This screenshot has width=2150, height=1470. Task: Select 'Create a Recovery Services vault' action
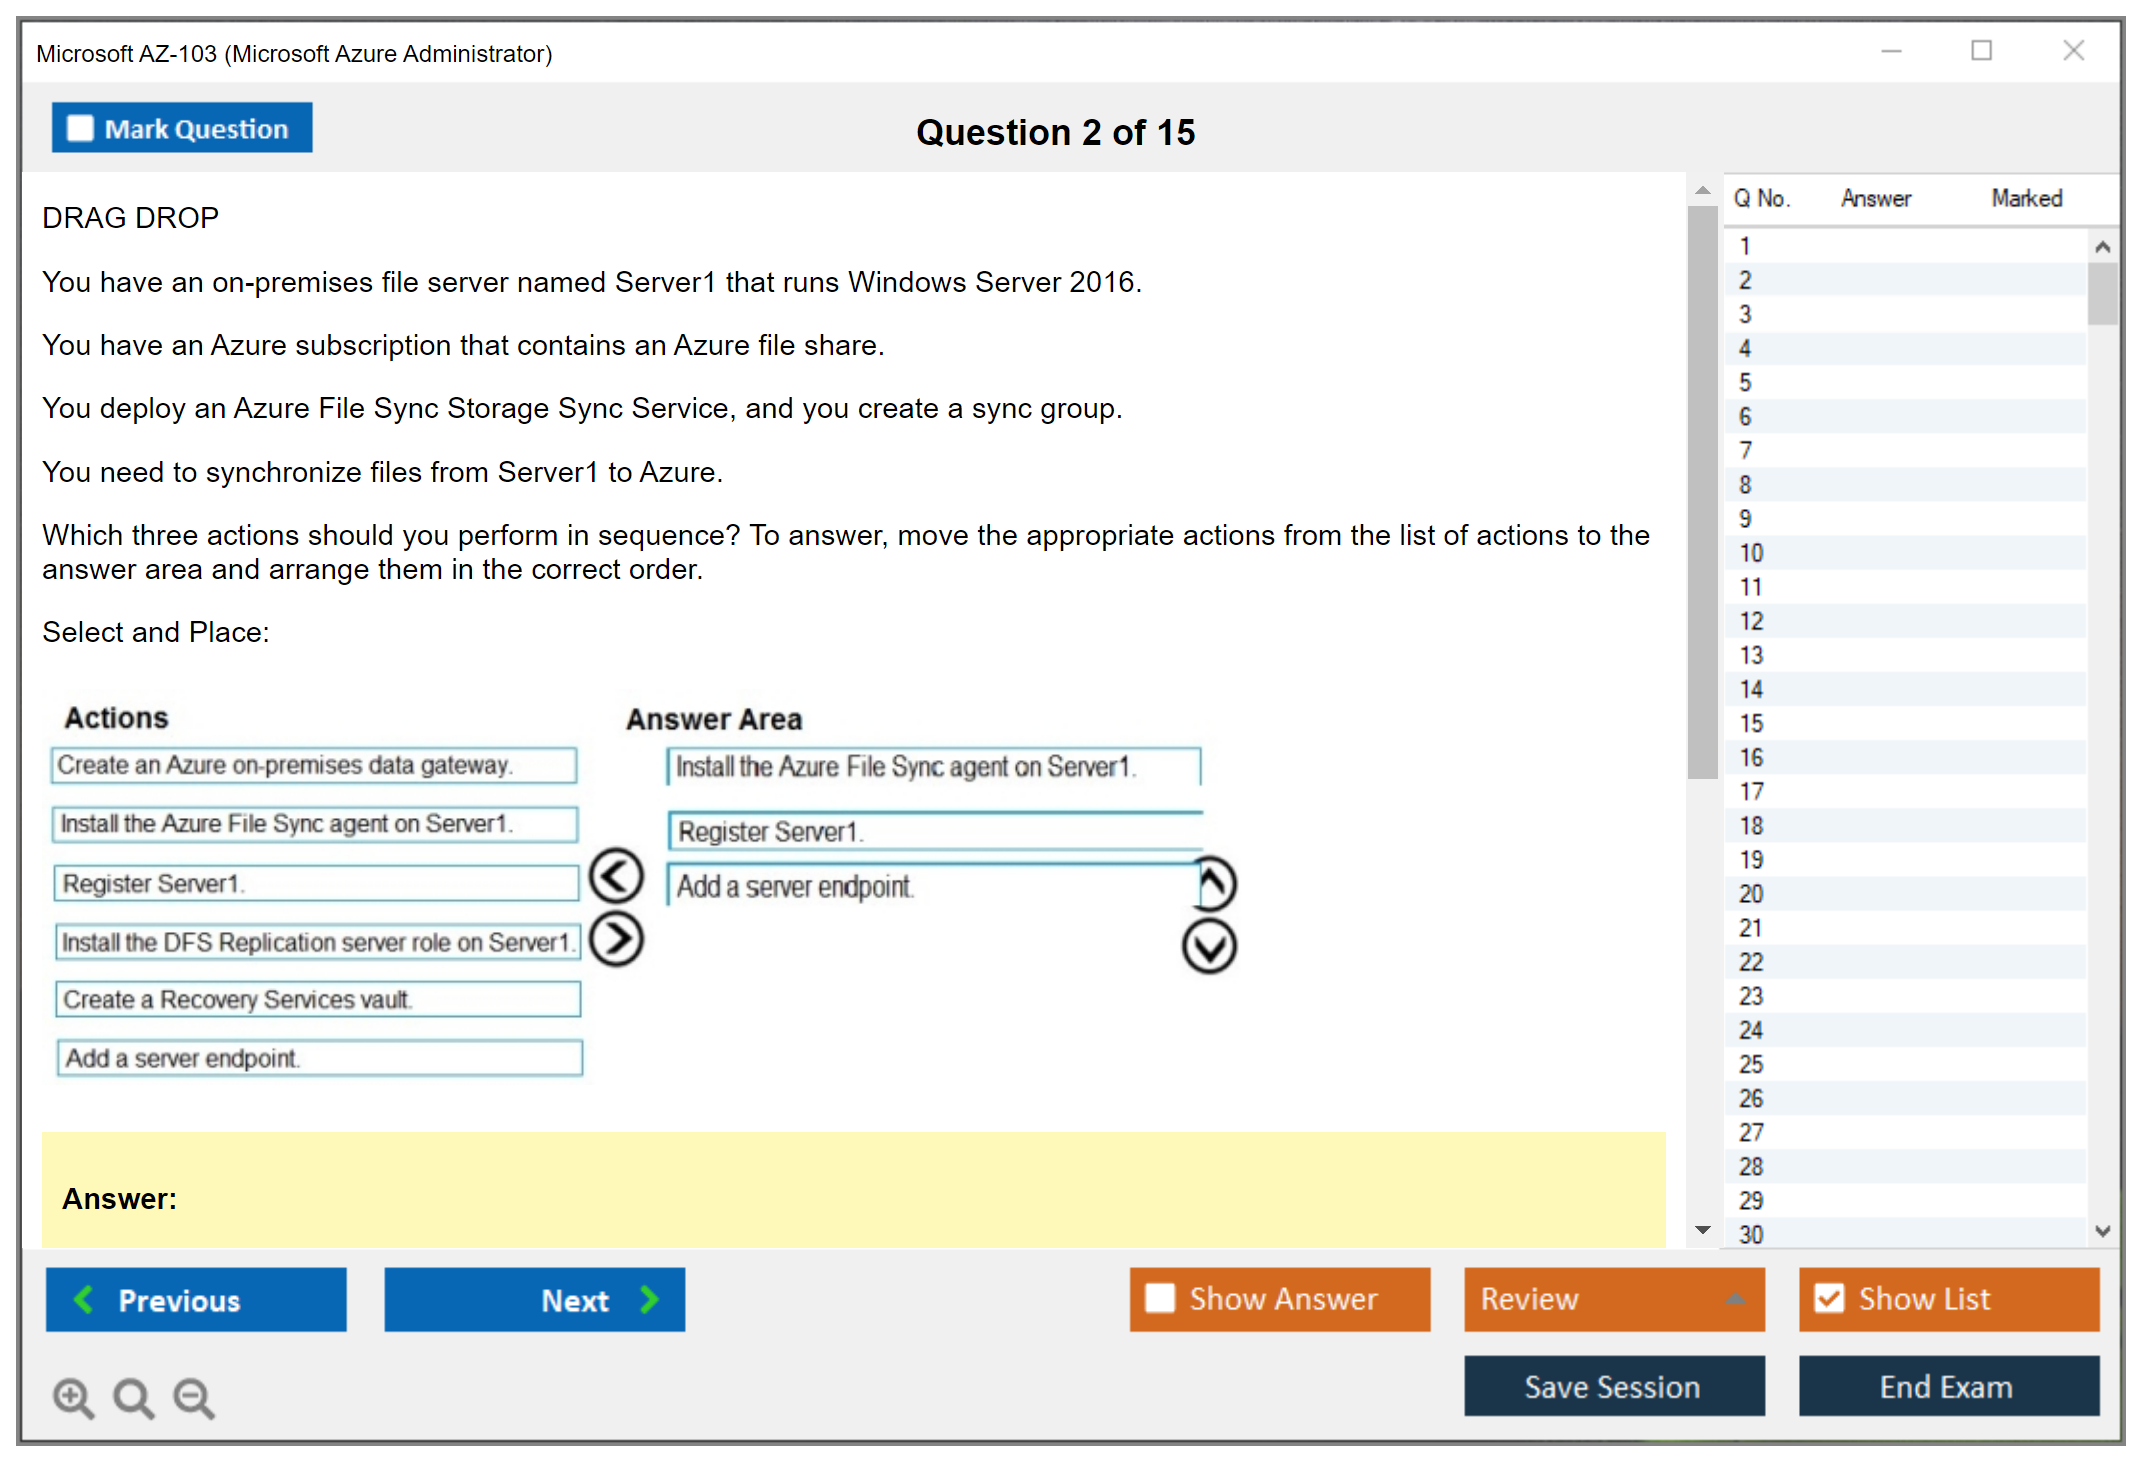coord(318,999)
